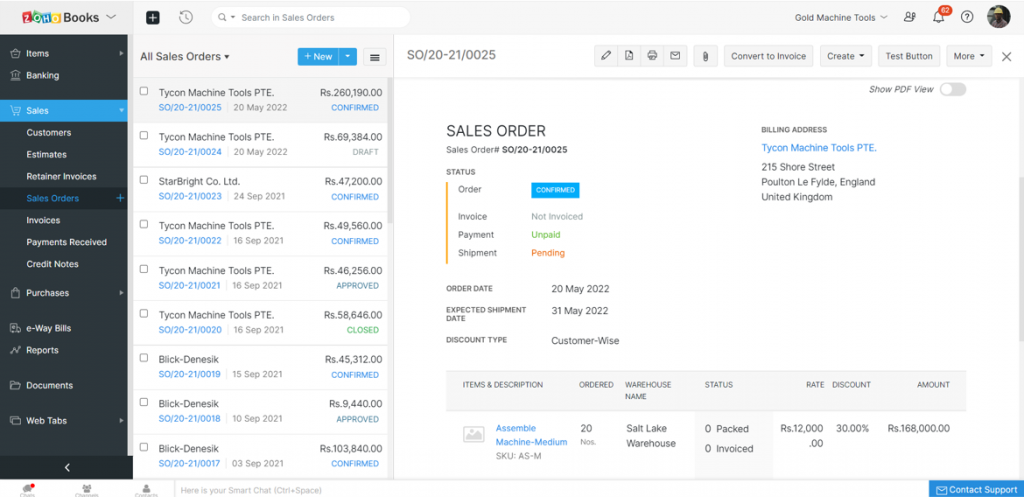The height and width of the screenshot is (497, 1024).
Task: Open the dropdown arrow next to New
Action: coord(348,57)
